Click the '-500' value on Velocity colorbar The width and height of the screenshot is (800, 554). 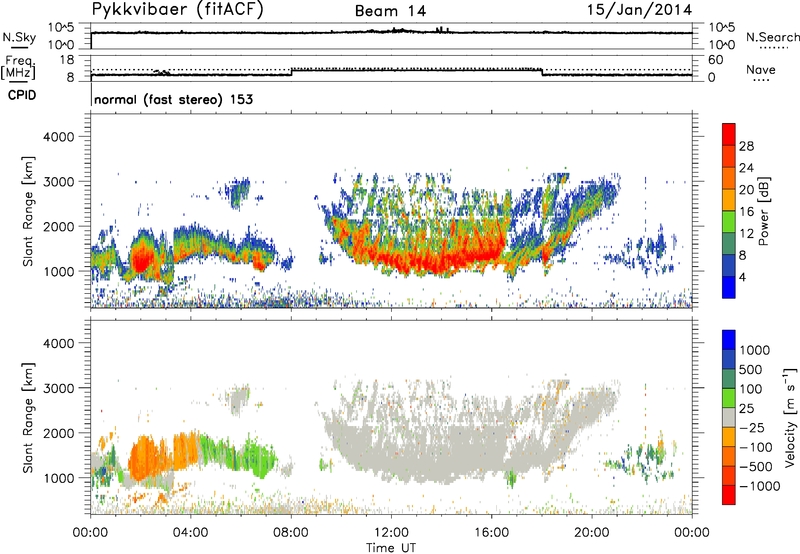[x=756, y=466]
